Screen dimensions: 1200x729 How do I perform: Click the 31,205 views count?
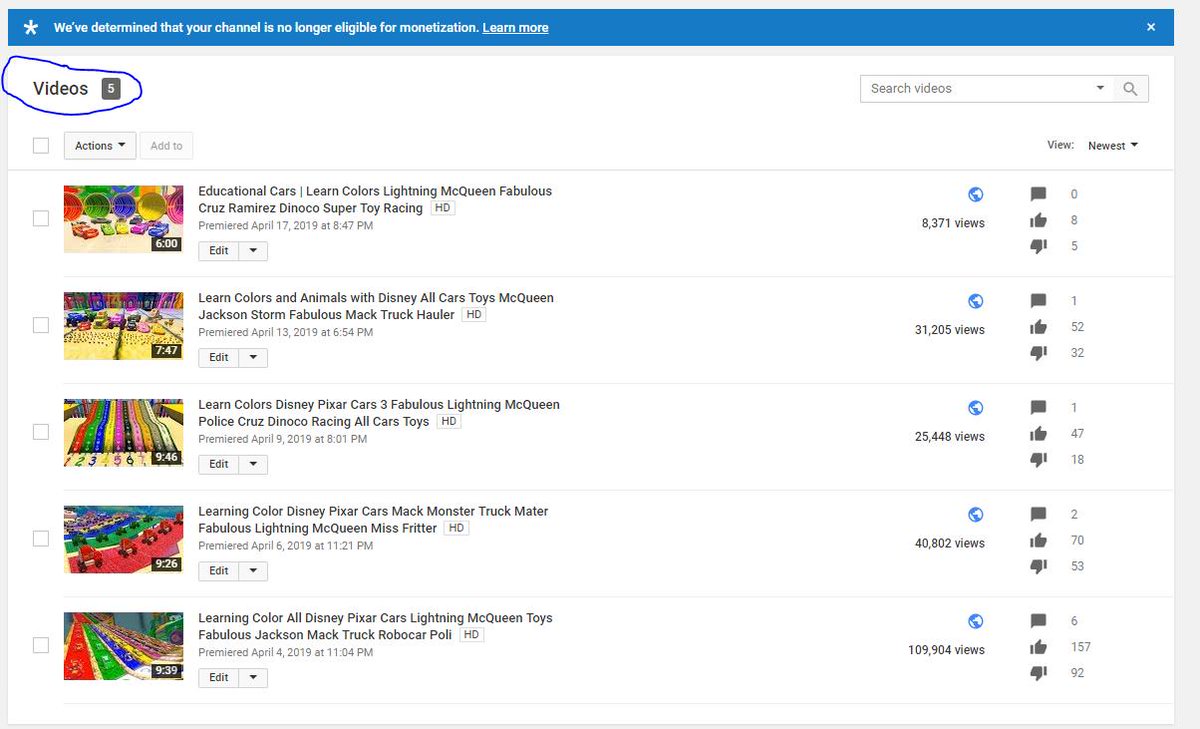tap(950, 330)
